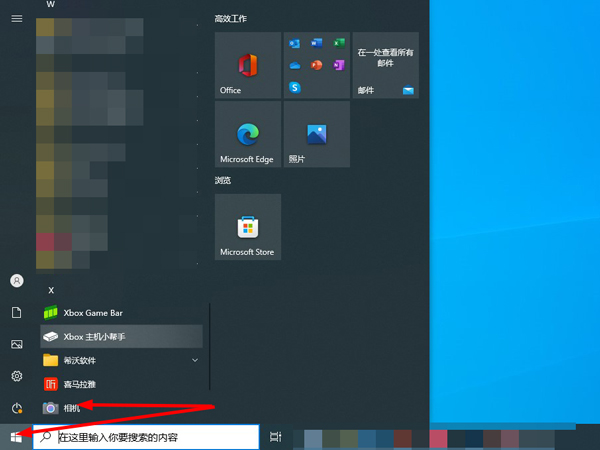The height and width of the screenshot is (450, 600).
Task: Click the search magnifier icon
Action: pos(46,437)
